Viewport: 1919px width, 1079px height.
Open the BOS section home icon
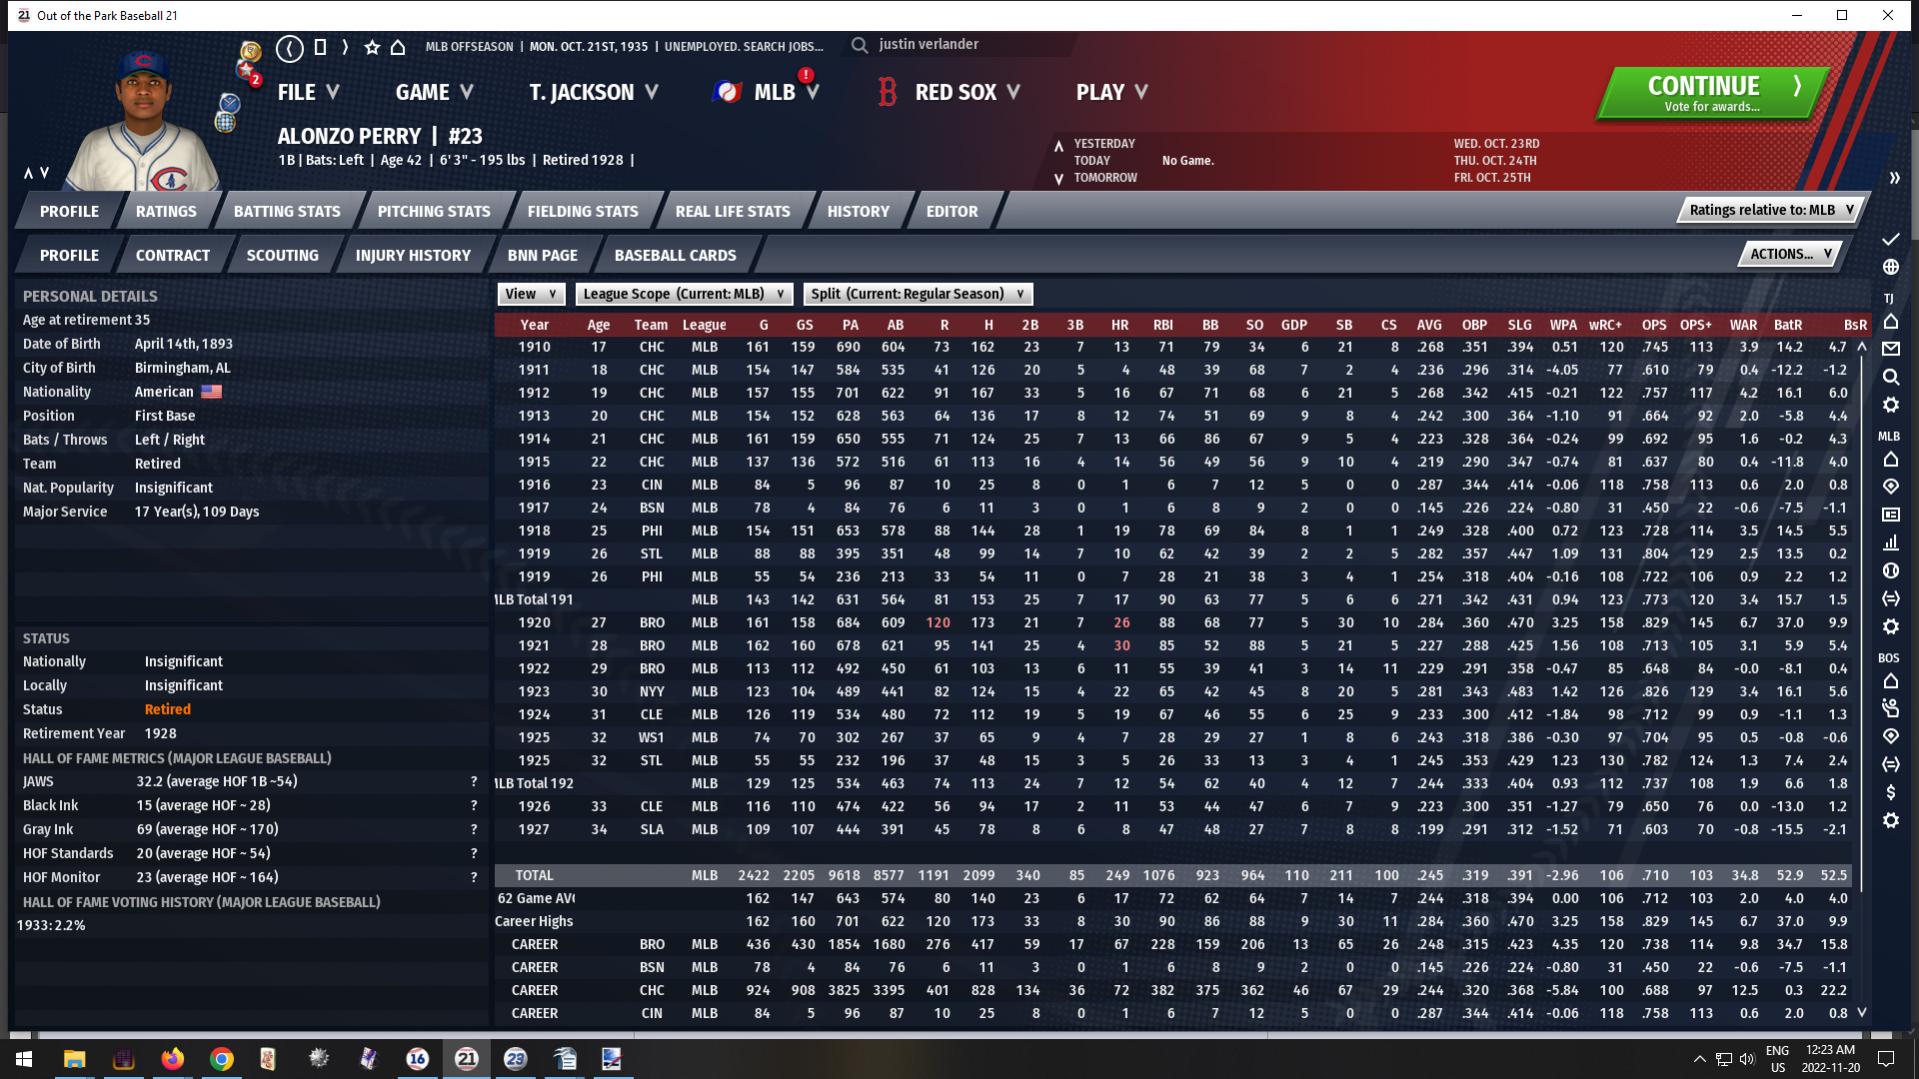(x=1890, y=681)
